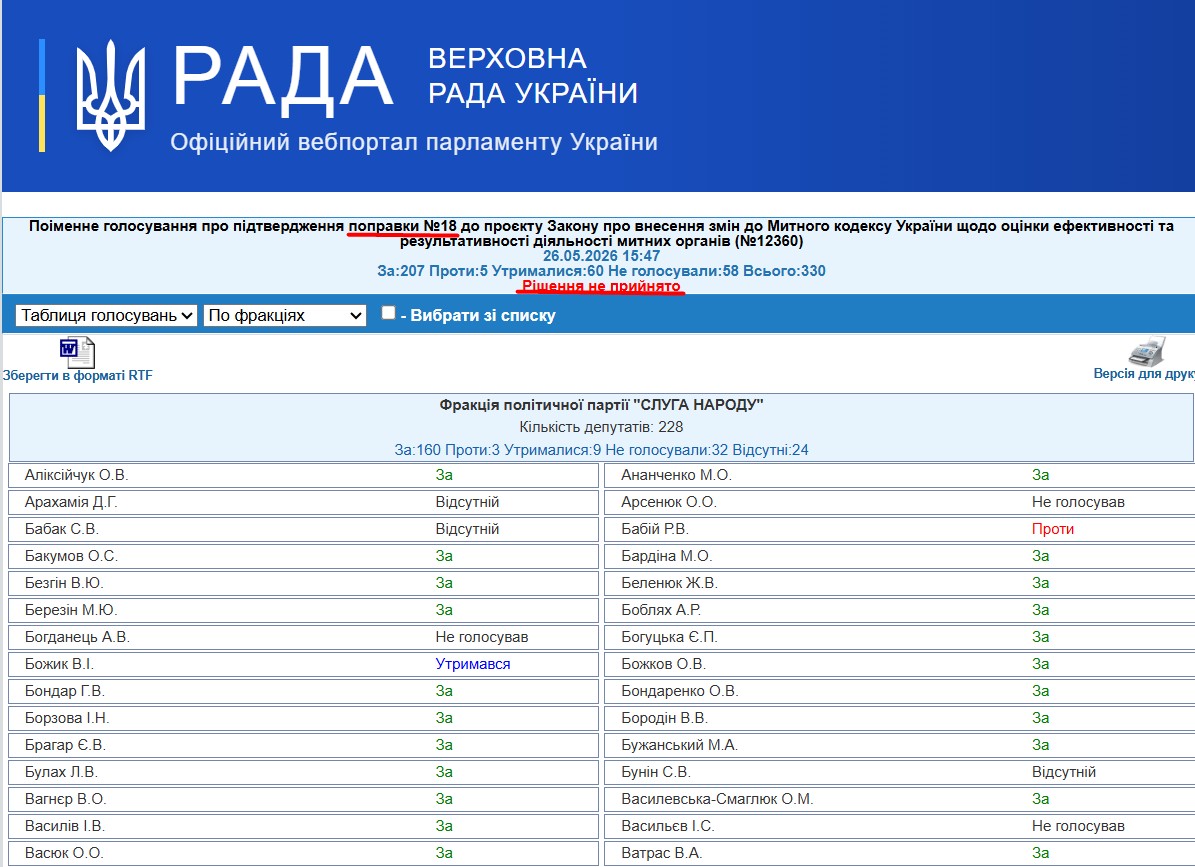The width and height of the screenshot is (1195, 867).
Task: Select deputy 'Вагнєр В.О.'
Action: (x=65, y=799)
